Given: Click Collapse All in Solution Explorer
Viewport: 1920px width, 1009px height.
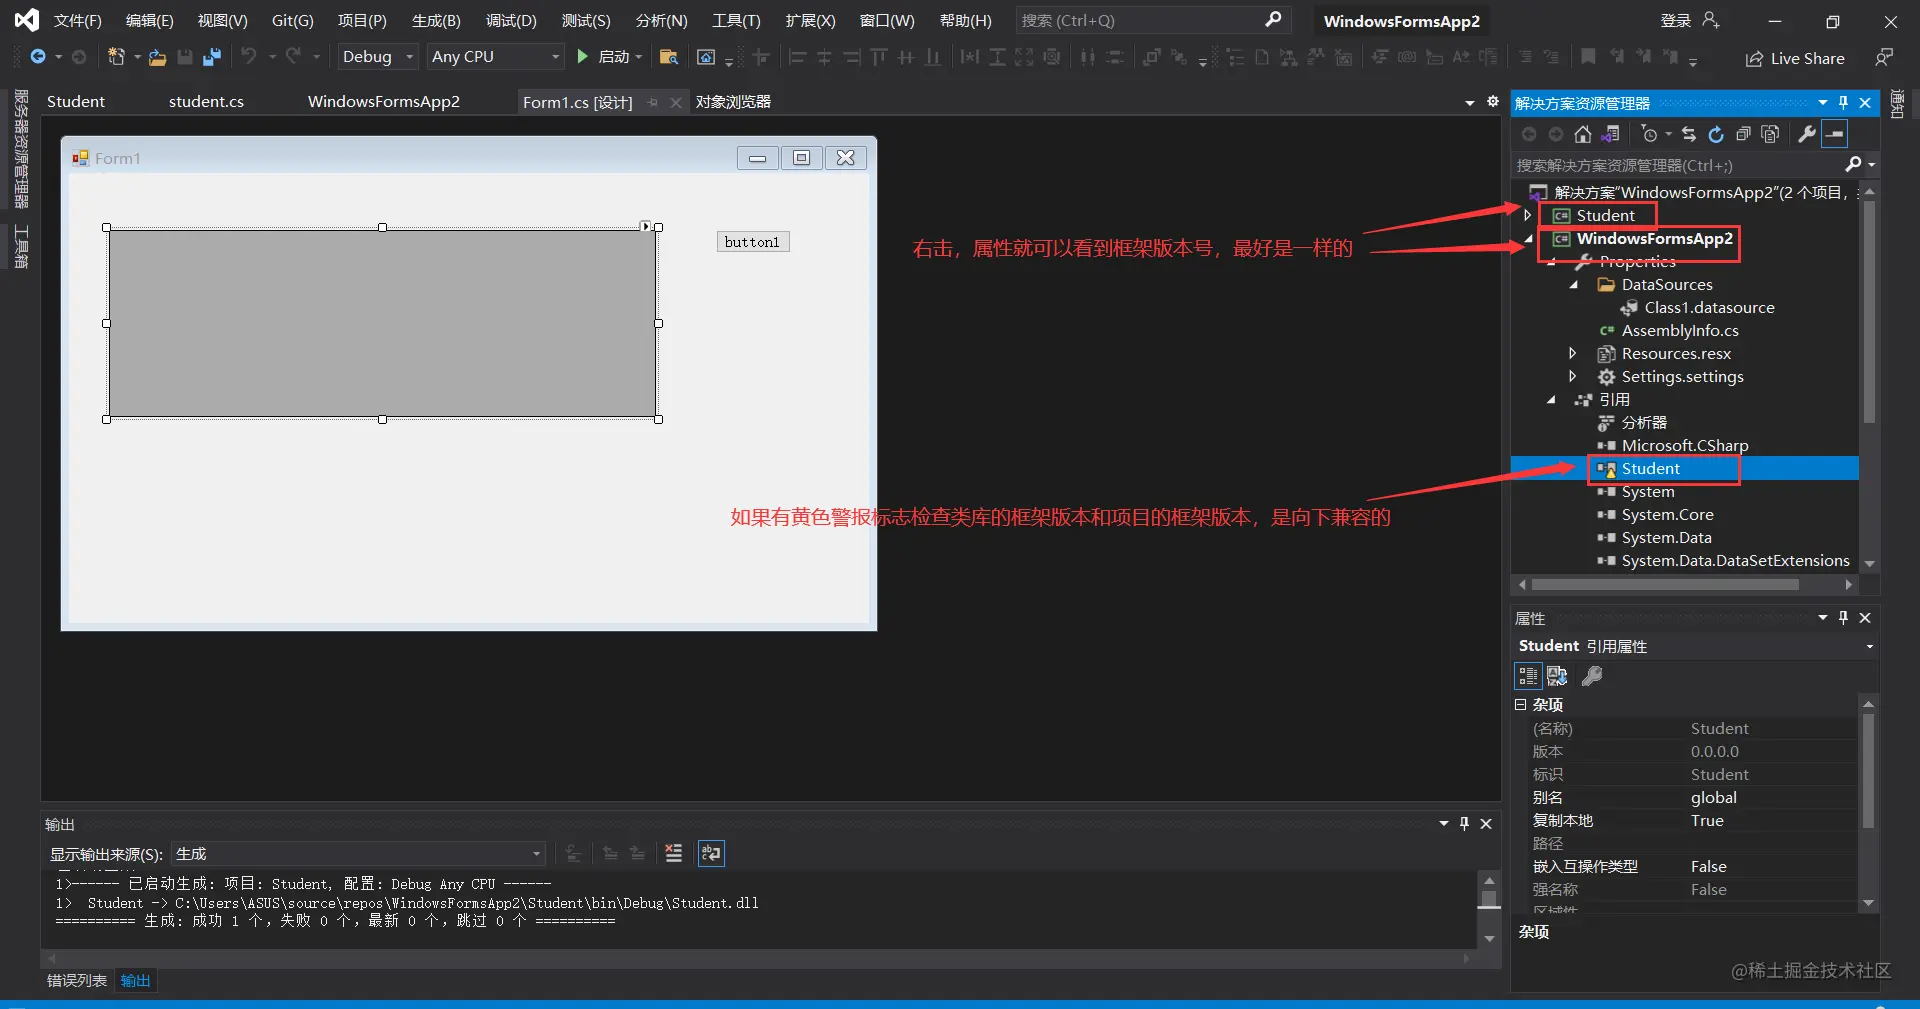Looking at the screenshot, I should point(1743,134).
